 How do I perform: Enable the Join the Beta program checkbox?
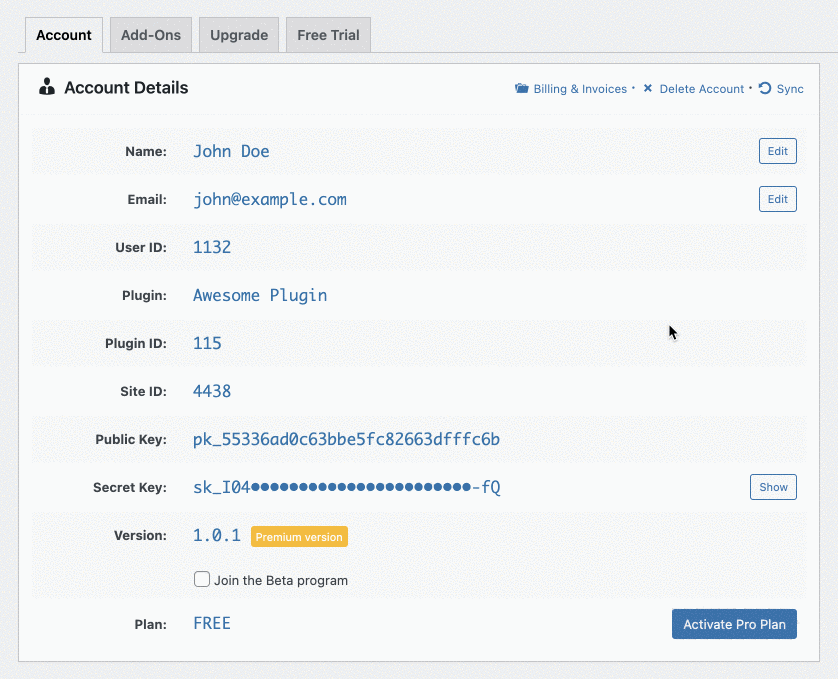pos(202,579)
